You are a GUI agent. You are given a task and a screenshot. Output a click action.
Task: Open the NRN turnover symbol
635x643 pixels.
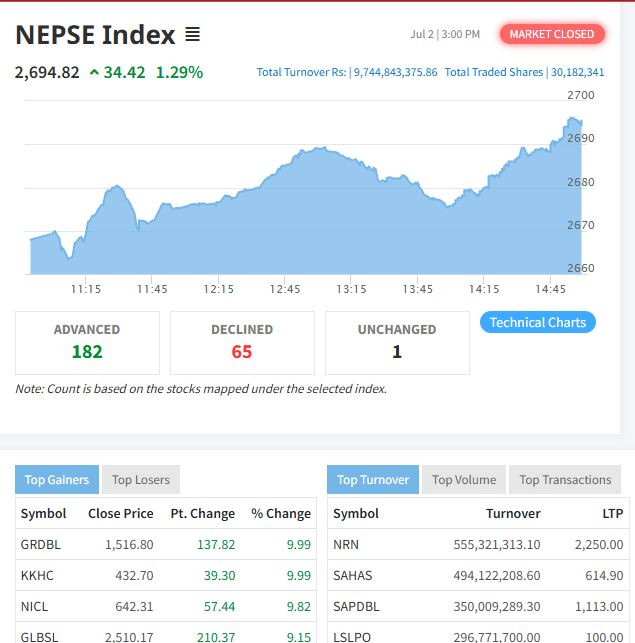tap(347, 545)
